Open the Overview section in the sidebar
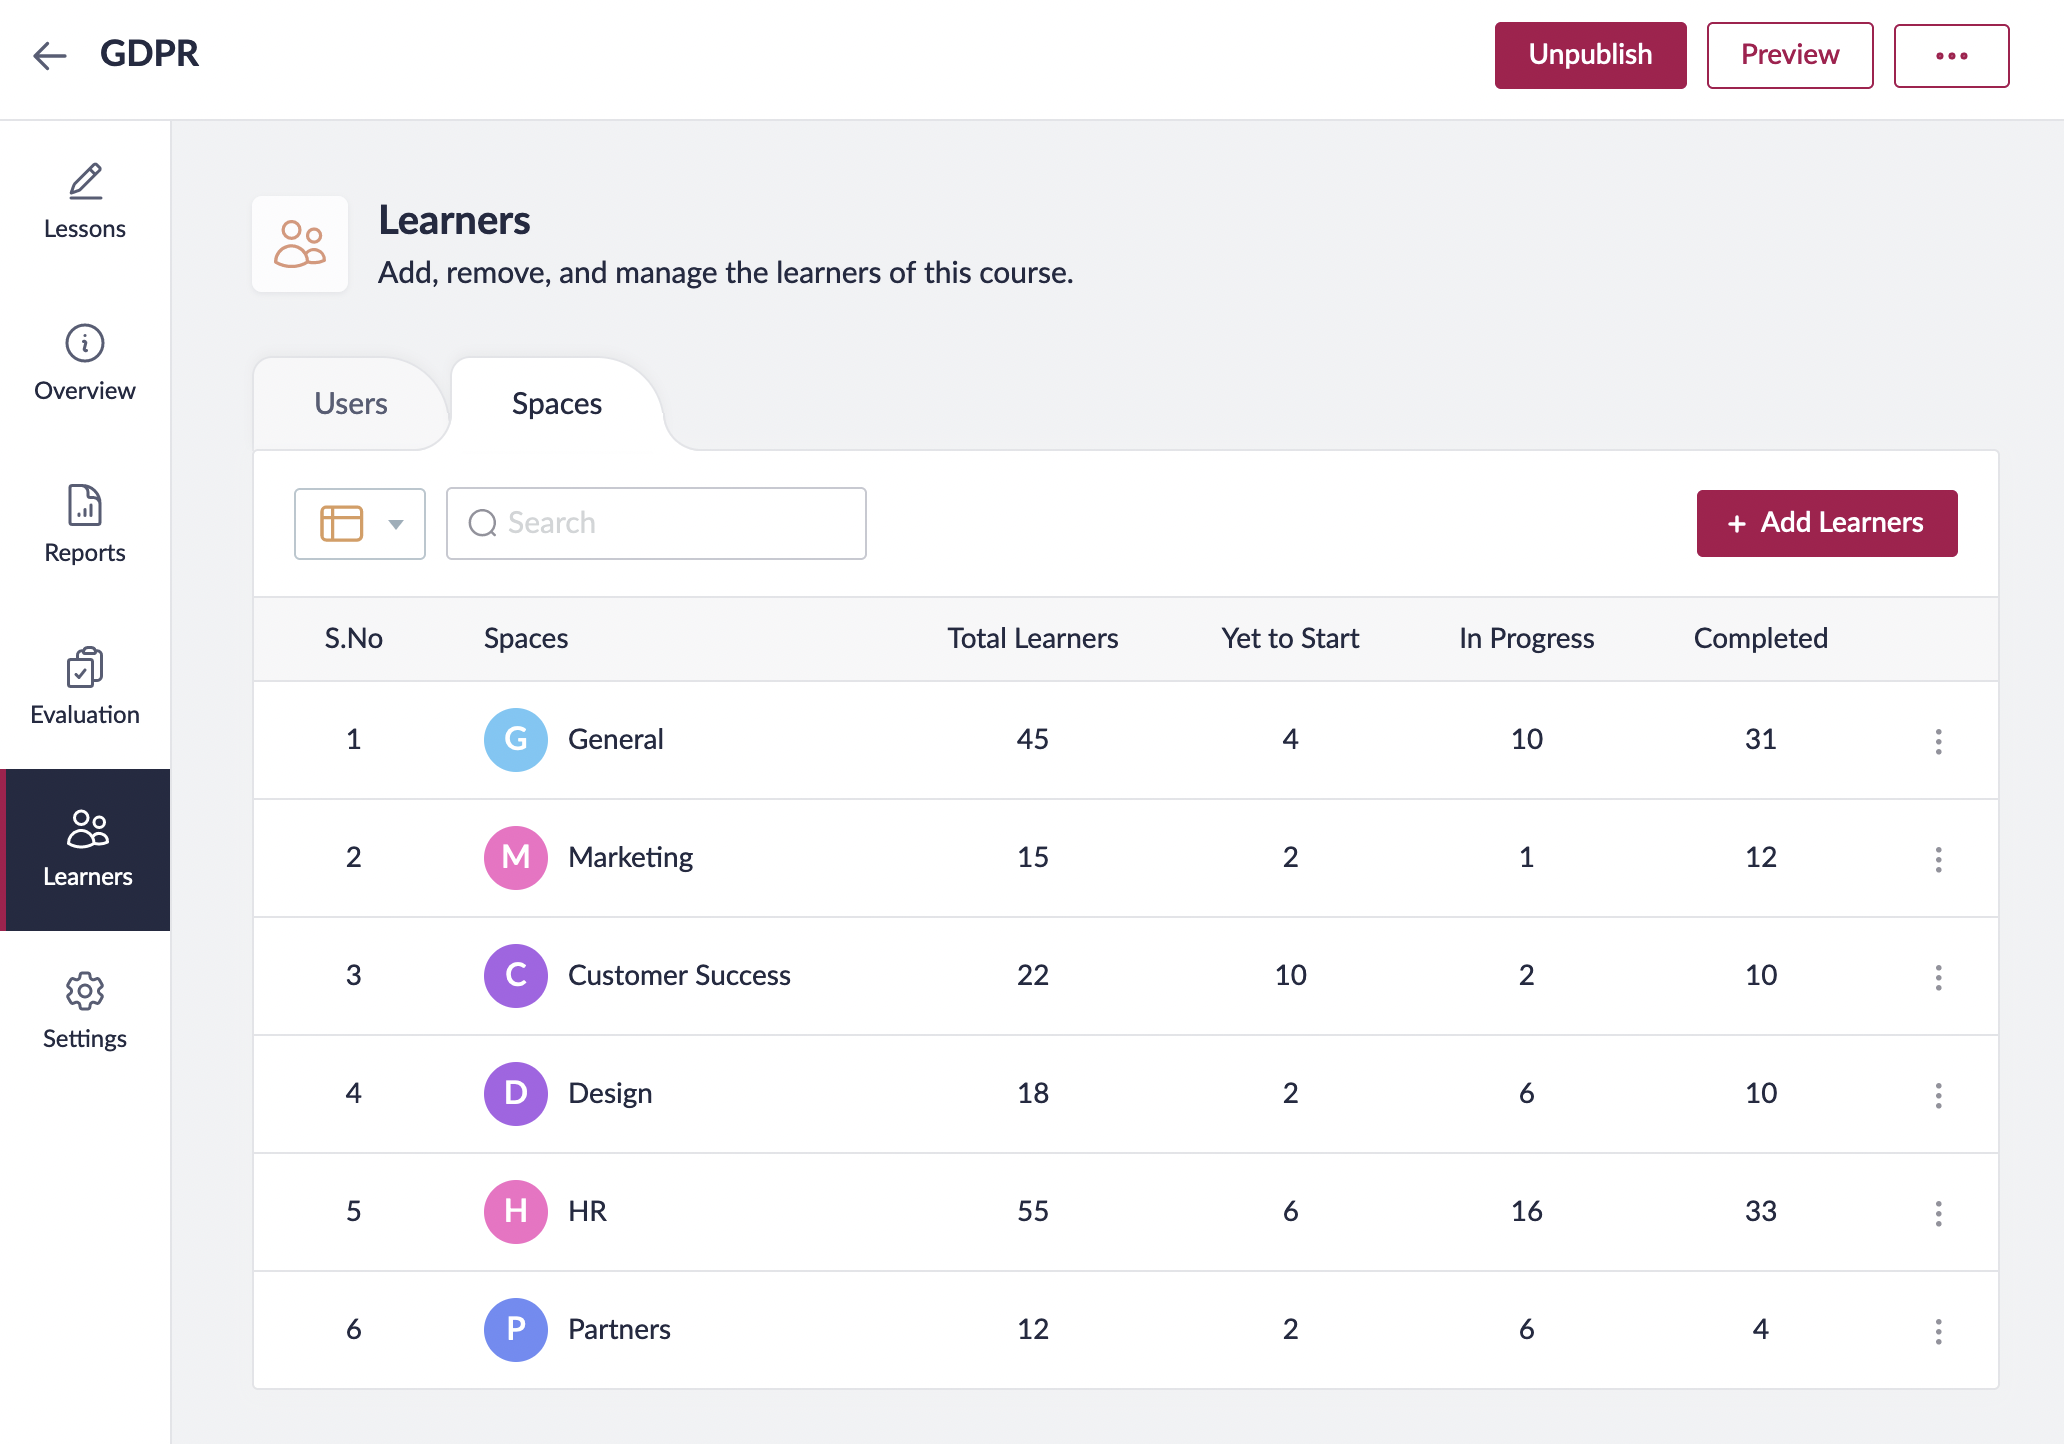This screenshot has width=2064, height=1444. tap(85, 363)
